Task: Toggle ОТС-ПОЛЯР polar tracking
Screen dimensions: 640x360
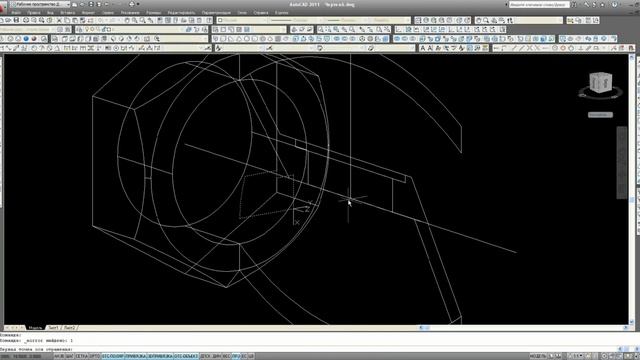Action: click(x=113, y=356)
